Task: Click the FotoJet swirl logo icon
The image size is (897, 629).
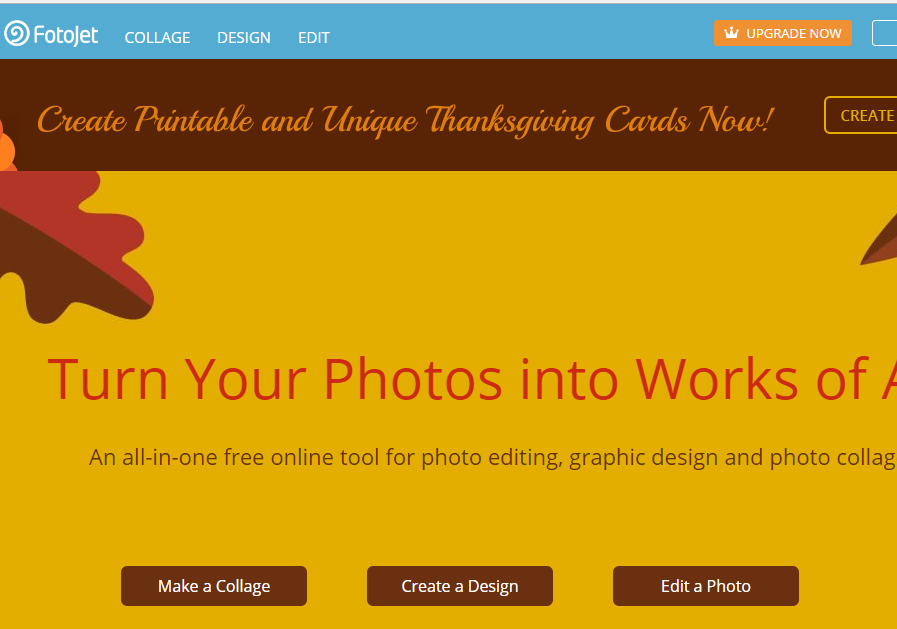Action: click(17, 33)
